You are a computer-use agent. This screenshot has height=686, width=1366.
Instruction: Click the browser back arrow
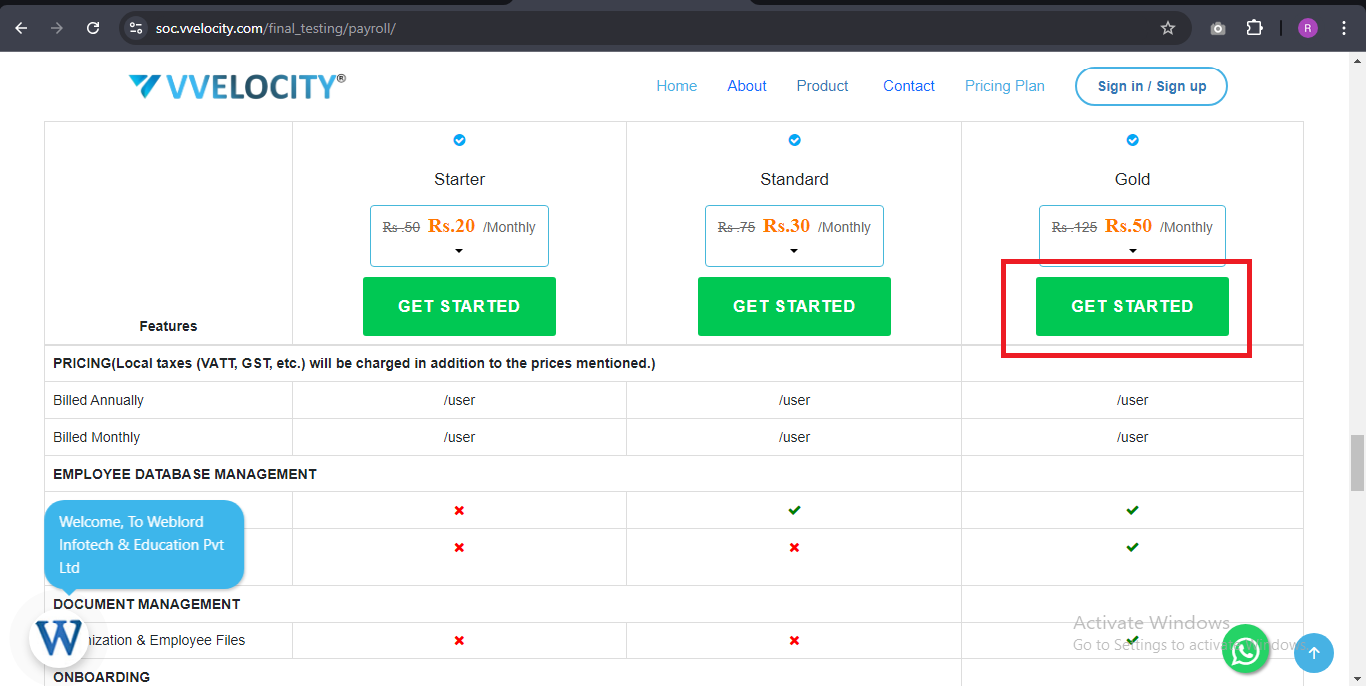[x=21, y=28]
